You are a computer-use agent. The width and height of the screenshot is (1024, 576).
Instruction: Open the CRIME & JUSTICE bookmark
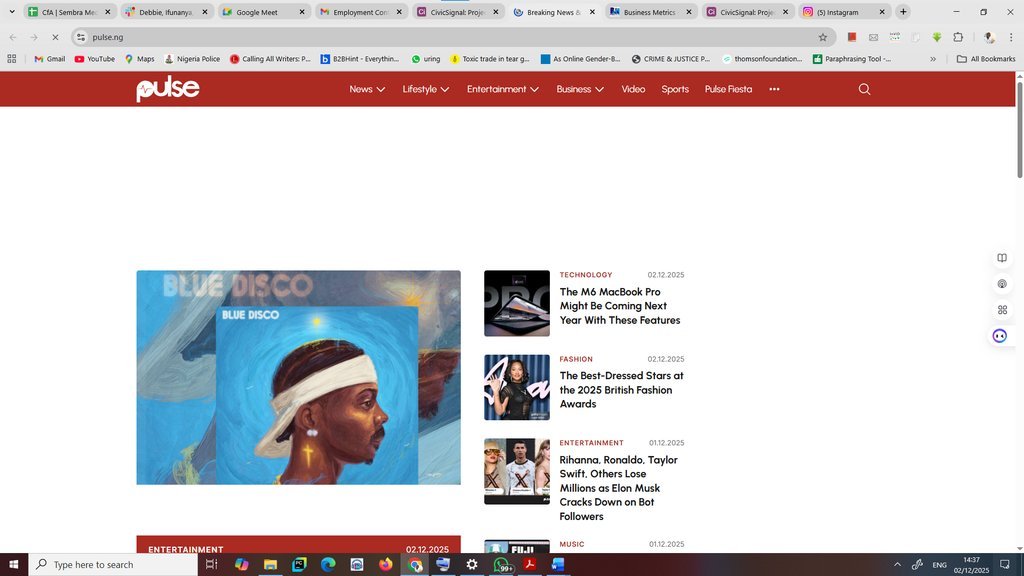click(671, 59)
